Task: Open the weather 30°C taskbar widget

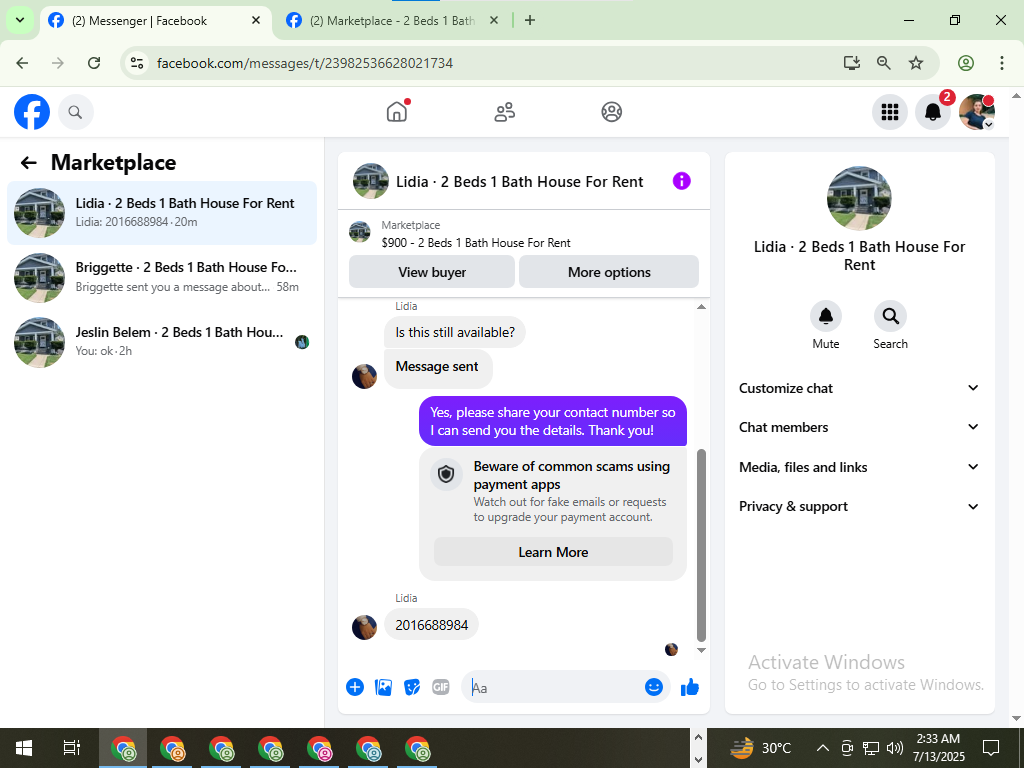Action: click(x=761, y=748)
